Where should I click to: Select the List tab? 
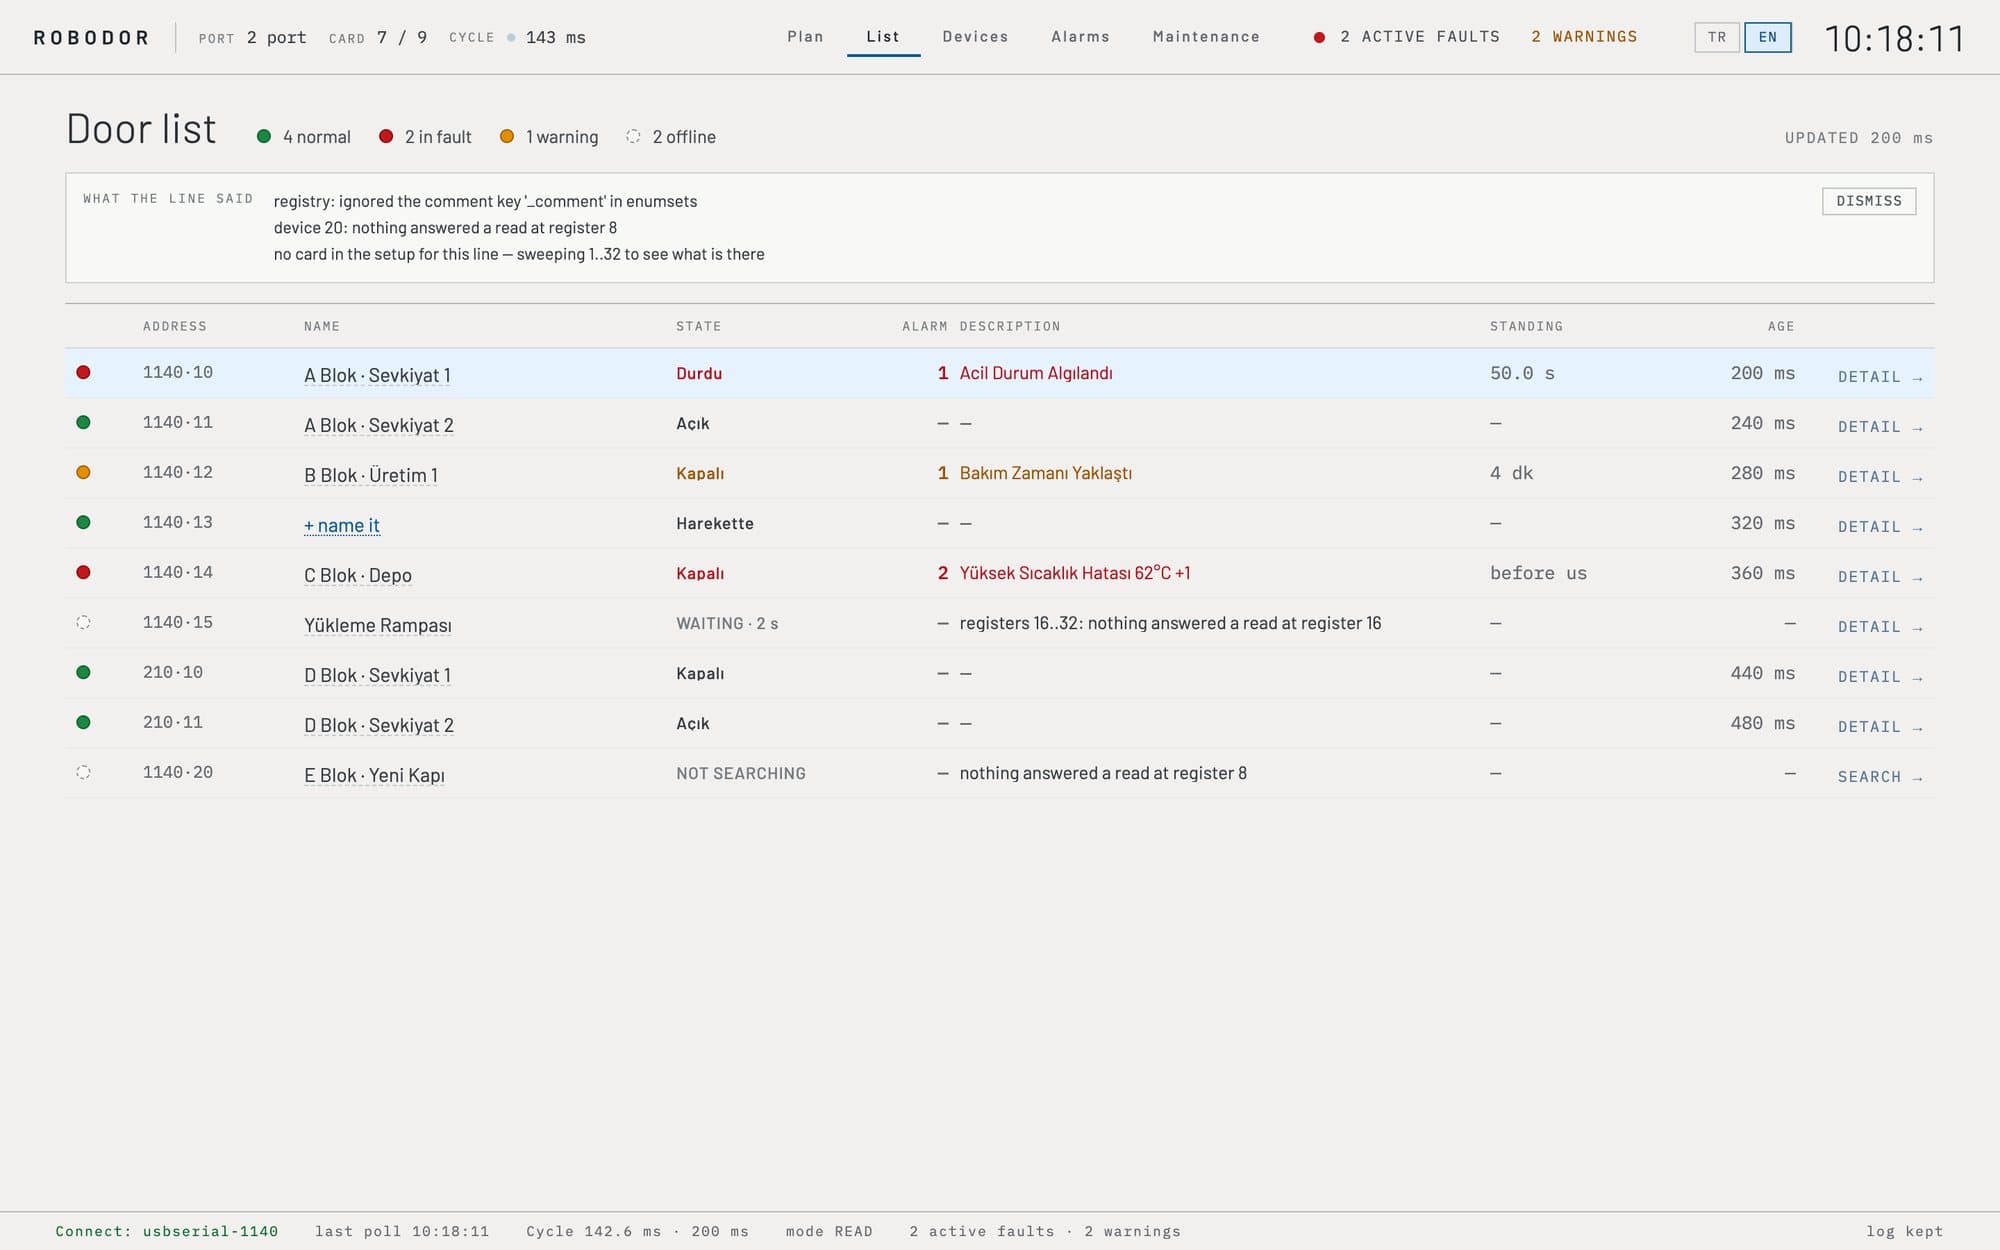[x=883, y=37]
